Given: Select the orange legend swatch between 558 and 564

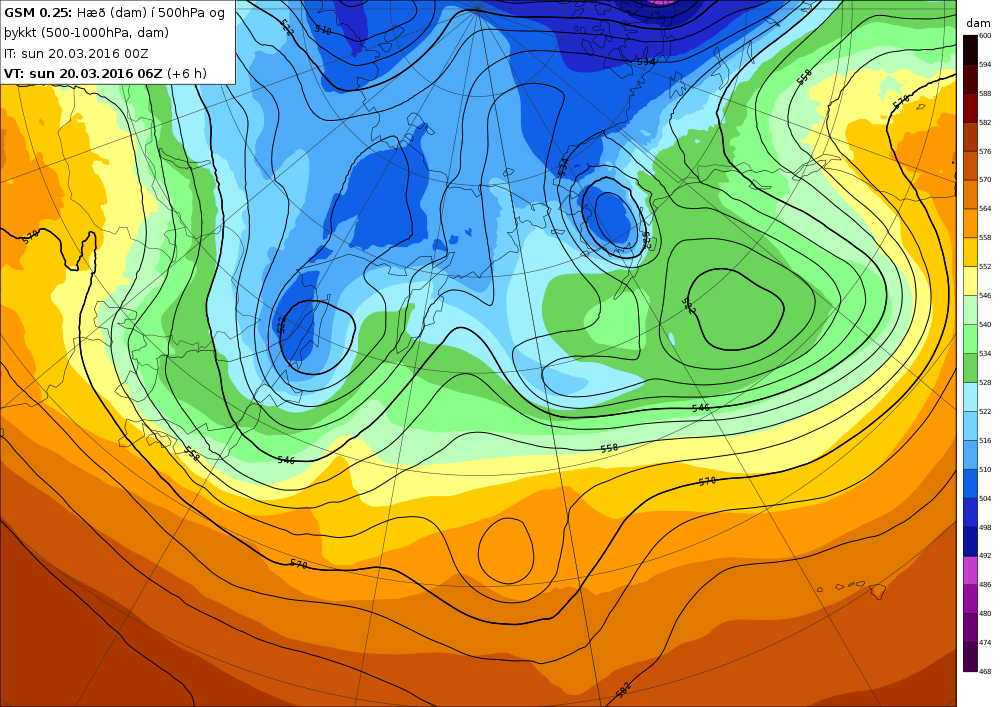Looking at the screenshot, I should 969,223.
